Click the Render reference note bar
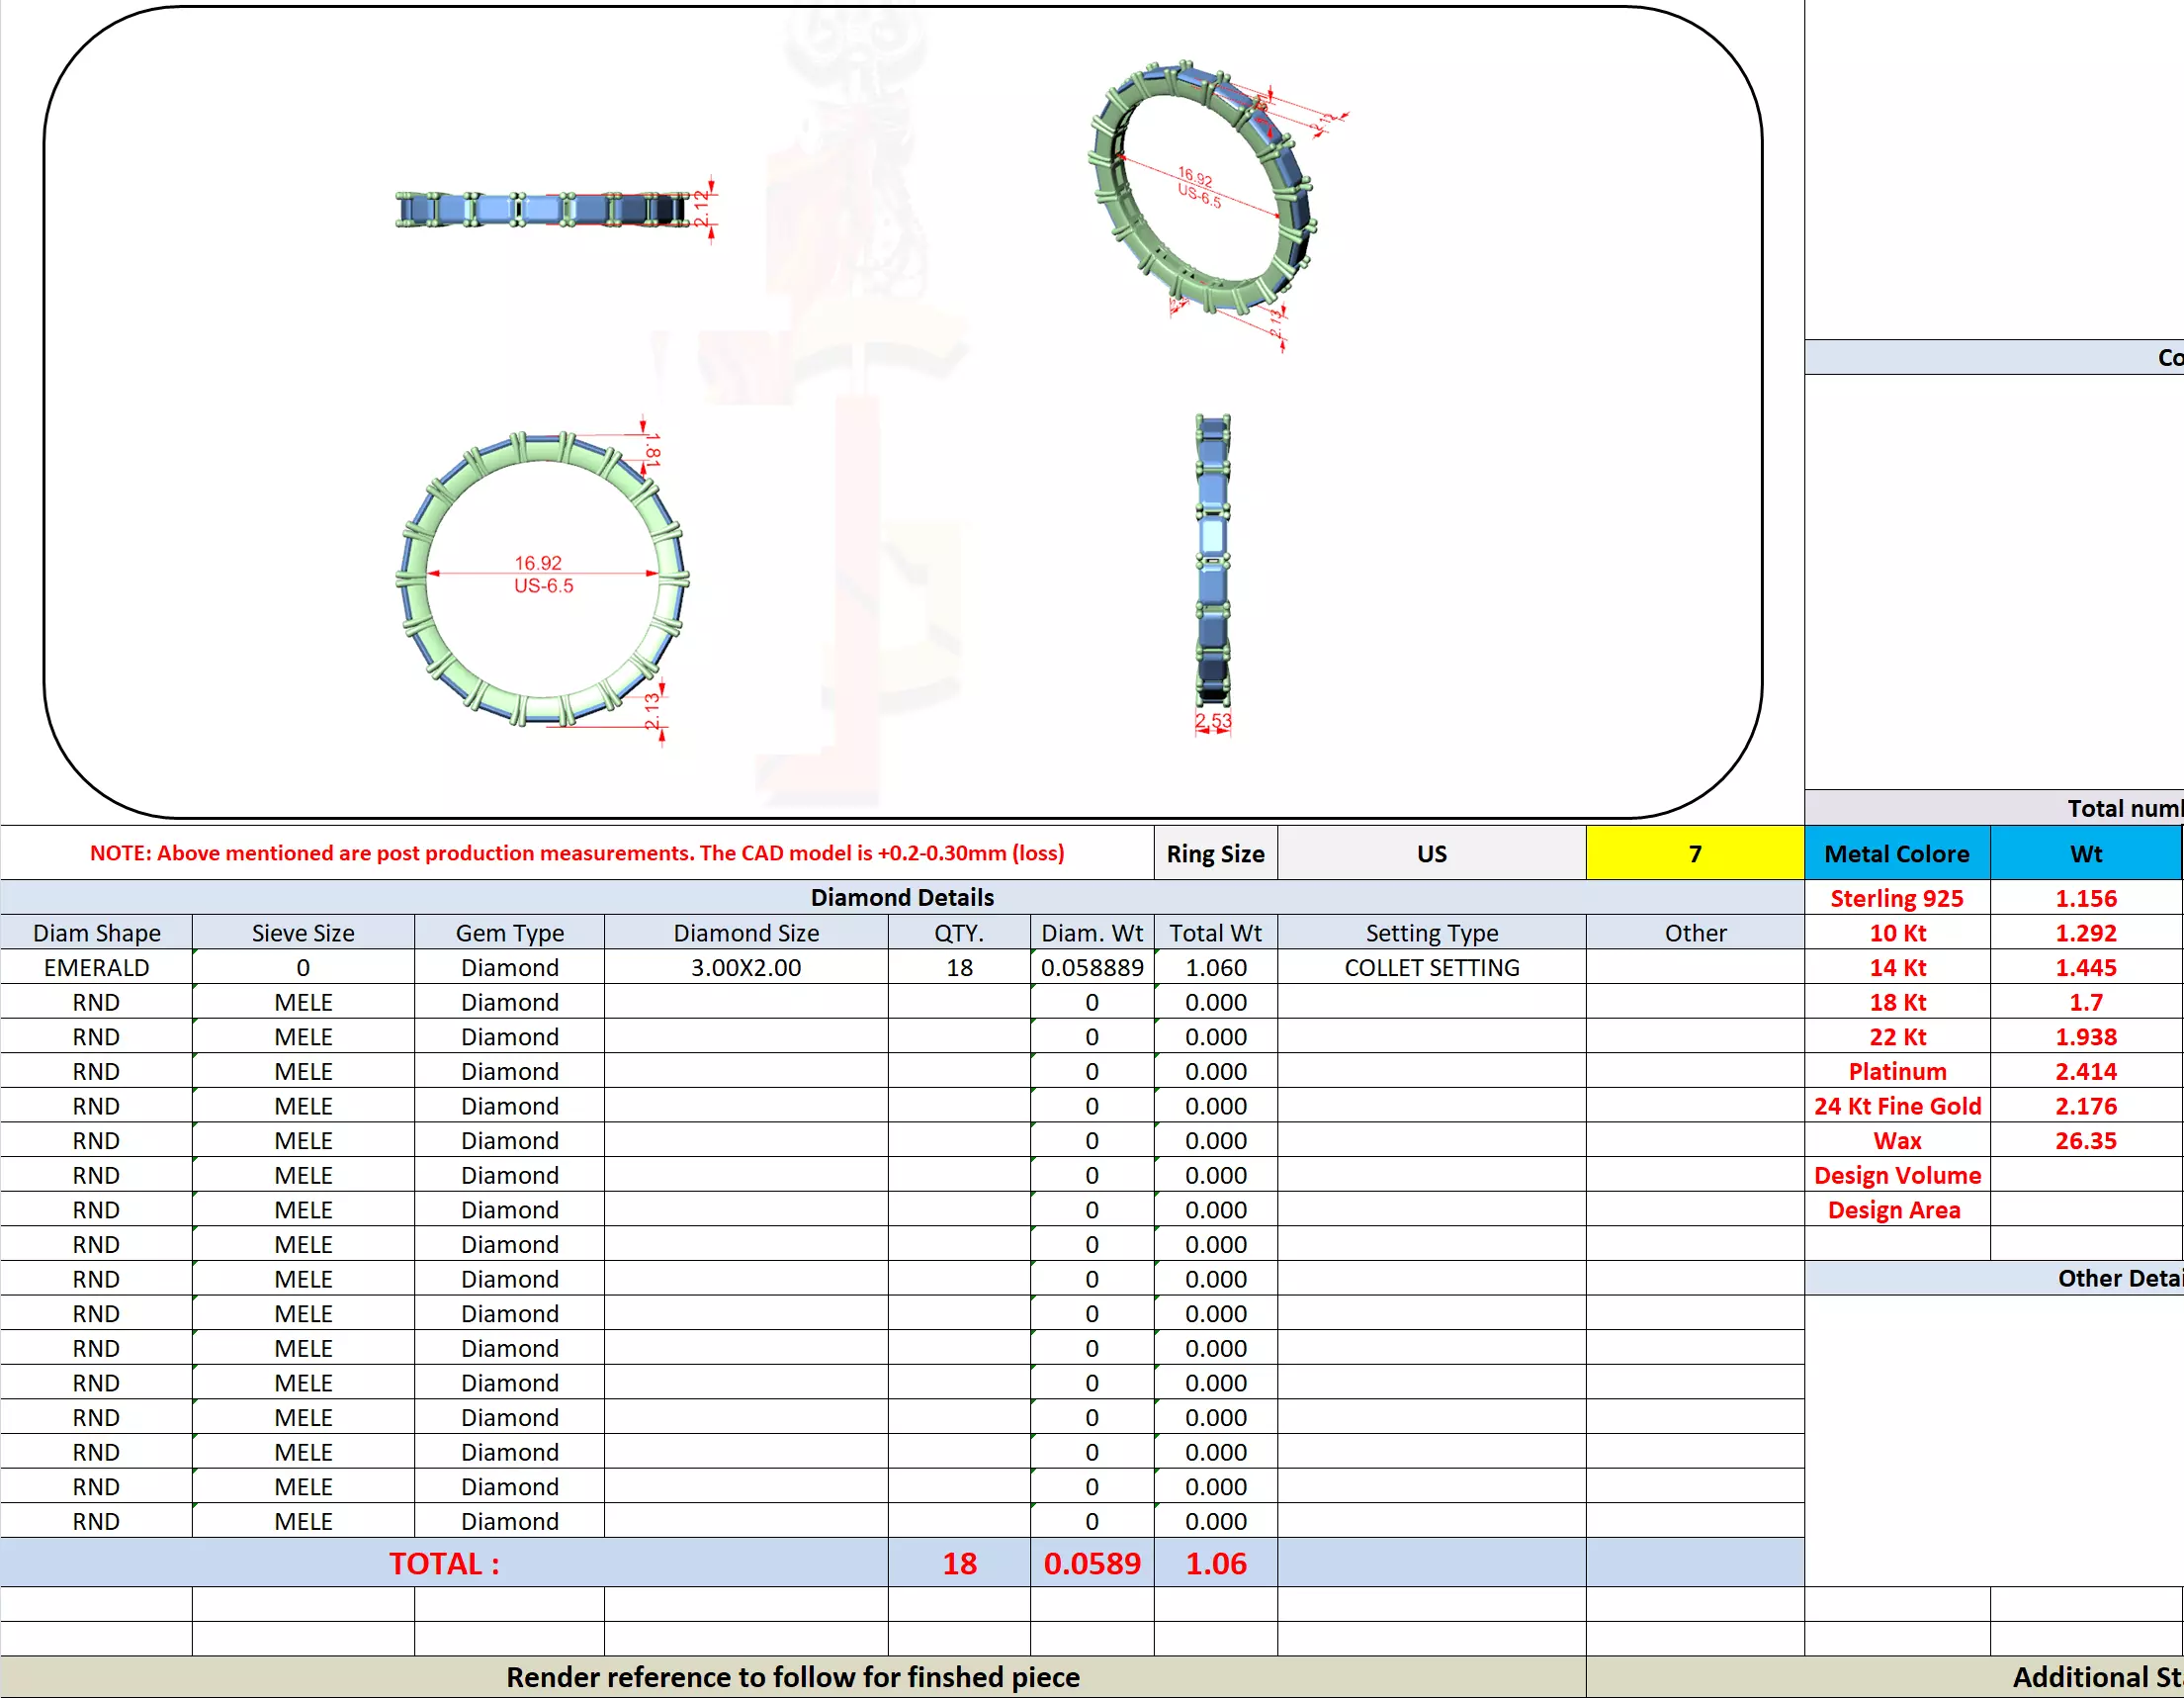2184x1698 pixels. point(792,1677)
